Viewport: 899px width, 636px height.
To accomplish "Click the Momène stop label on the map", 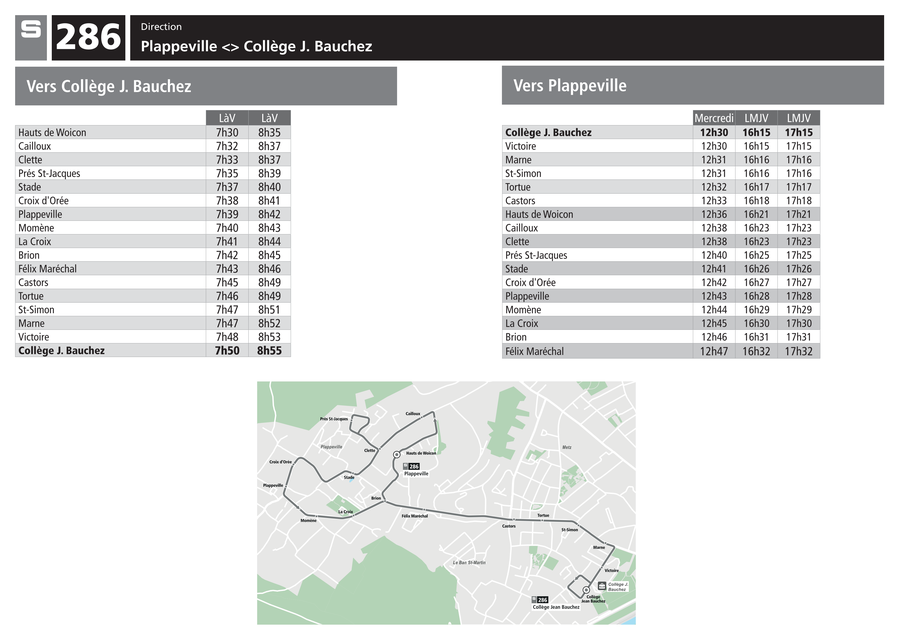I will pyautogui.click(x=308, y=520).
